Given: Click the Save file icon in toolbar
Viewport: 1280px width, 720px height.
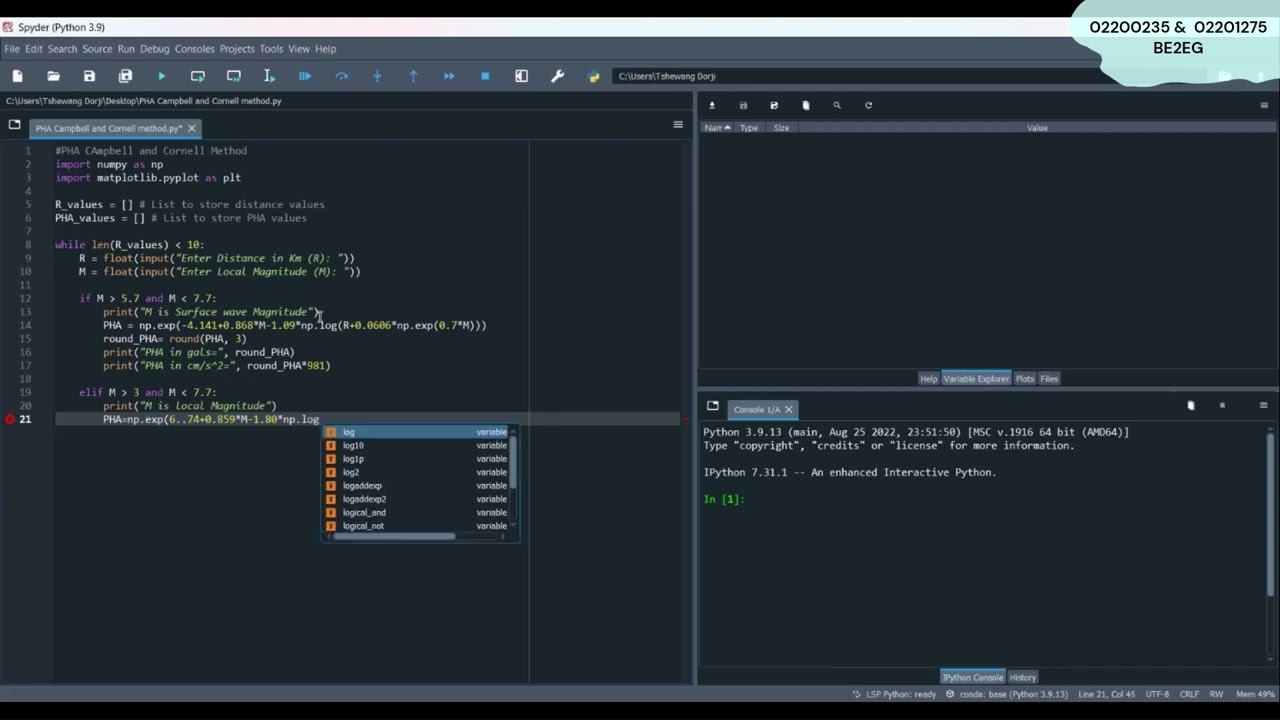Looking at the screenshot, I should tap(89, 76).
